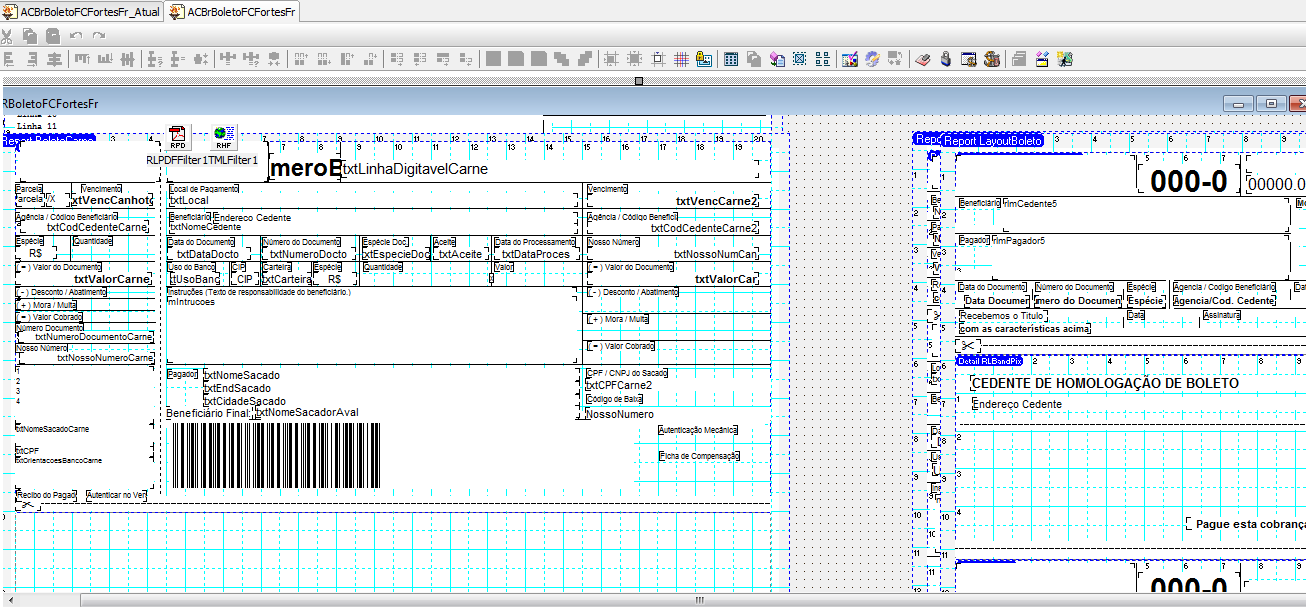This screenshot has width=1306, height=607.
Task: Switch to the ACBrBoletoFCFortesFr_Atual tab
Action: (x=82, y=11)
